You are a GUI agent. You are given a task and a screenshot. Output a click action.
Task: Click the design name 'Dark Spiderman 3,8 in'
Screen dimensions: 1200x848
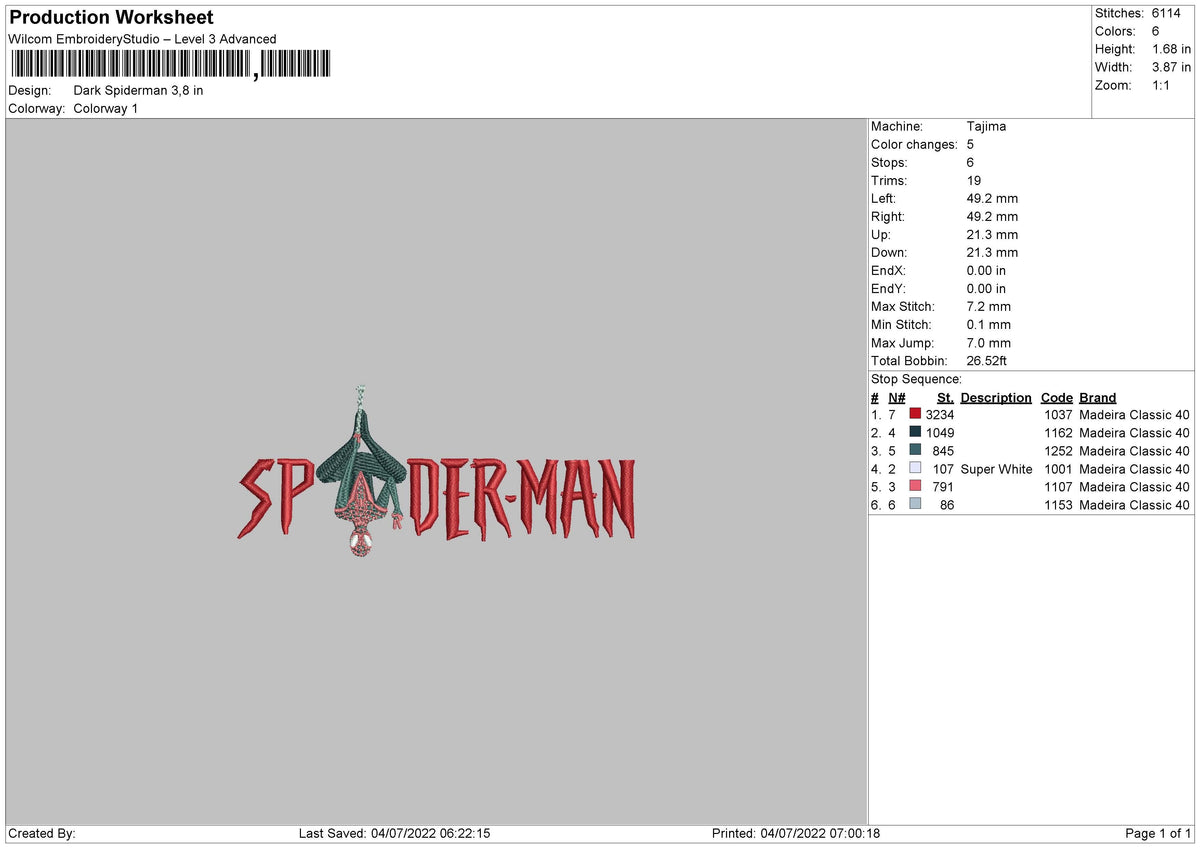[x=139, y=90]
